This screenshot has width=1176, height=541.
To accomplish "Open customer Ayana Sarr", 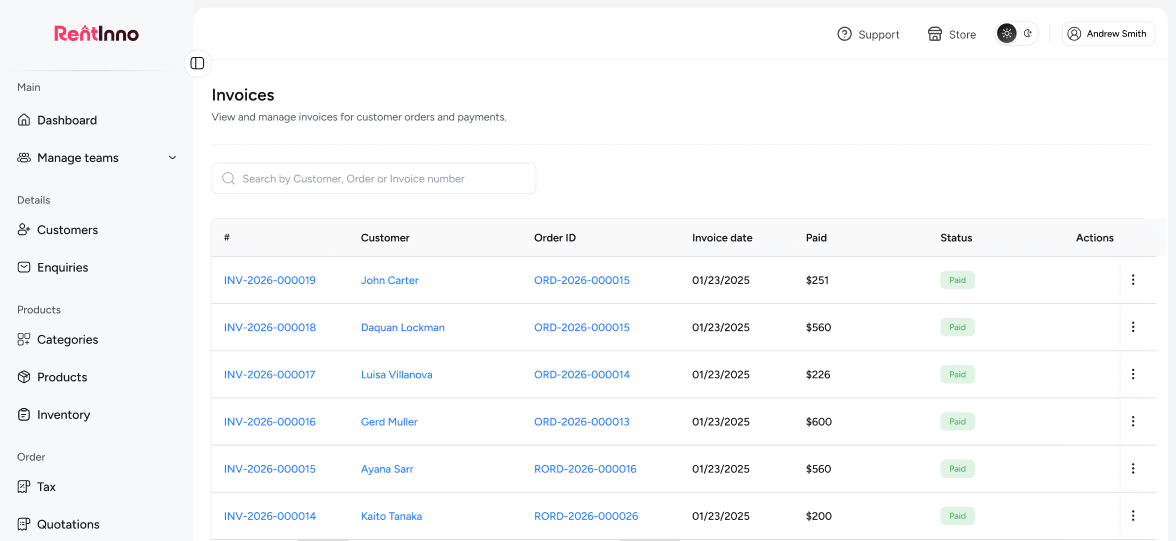I will point(387,469).
